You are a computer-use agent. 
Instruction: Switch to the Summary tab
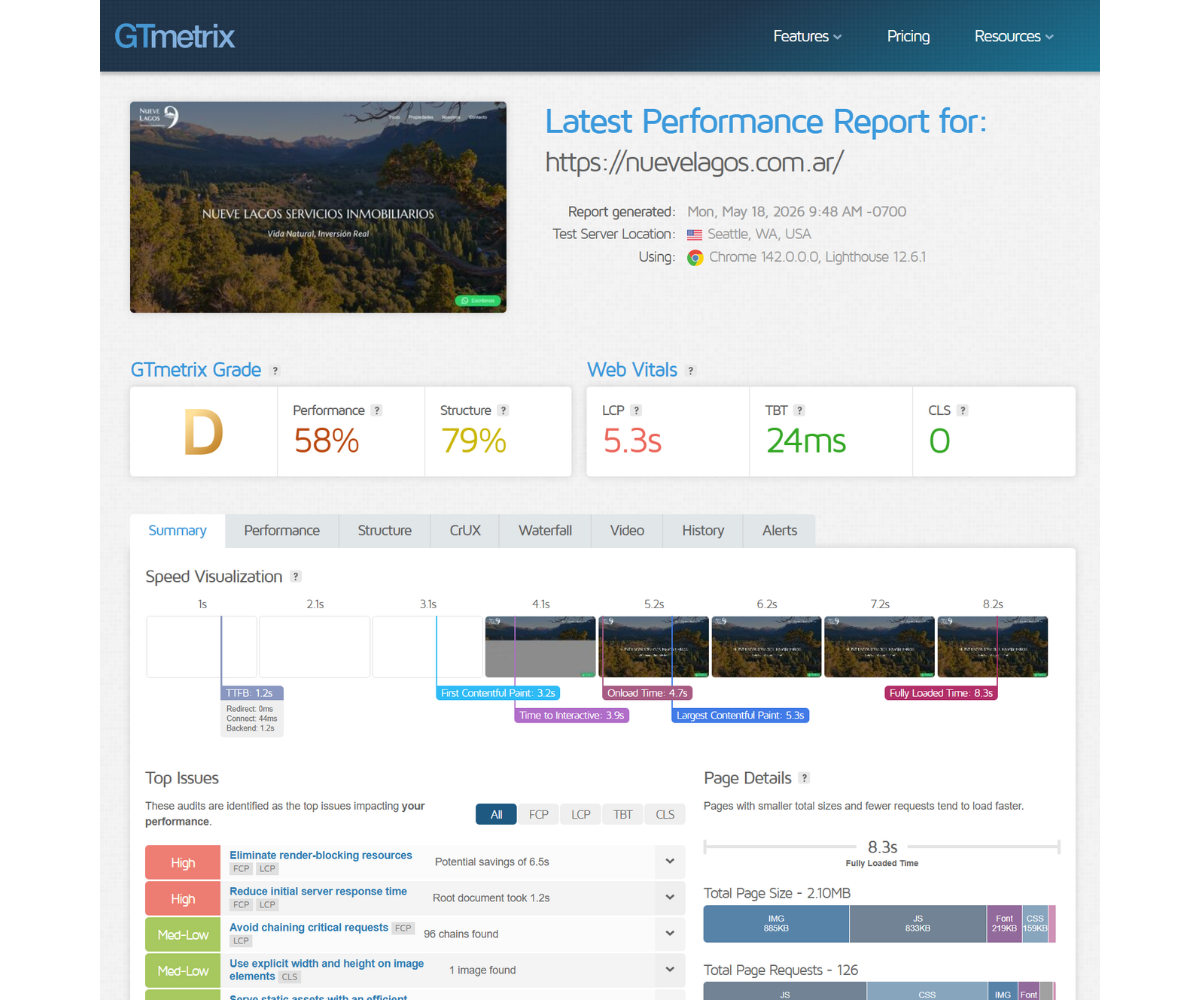(178, 530)
